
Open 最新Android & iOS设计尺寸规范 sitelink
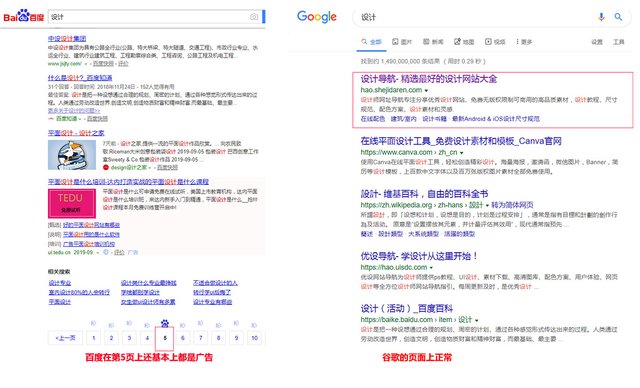[496, 119]
